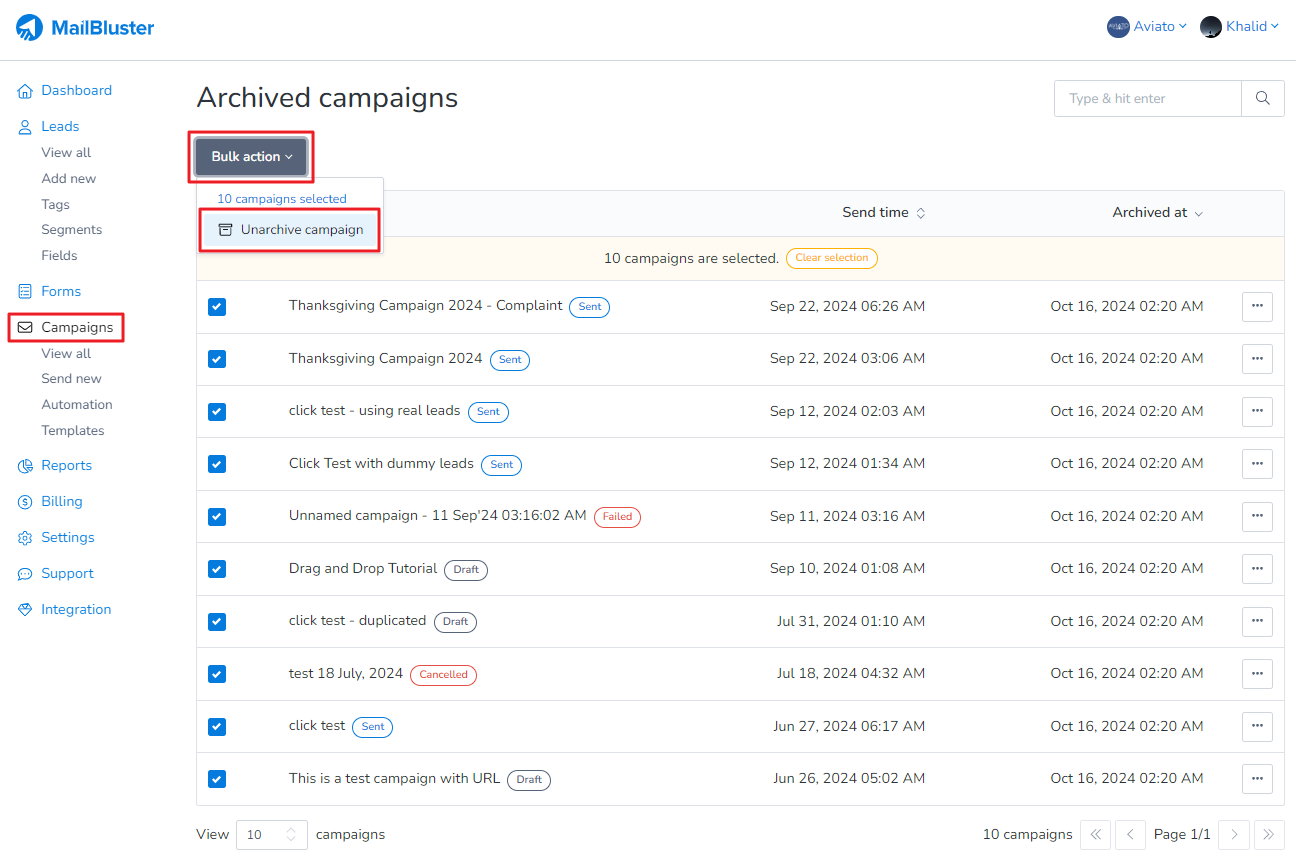The height and width of the screenshot is (861, 1296).
Task: Open the Khalid user account menu
Action: (x=1240, y=27)
